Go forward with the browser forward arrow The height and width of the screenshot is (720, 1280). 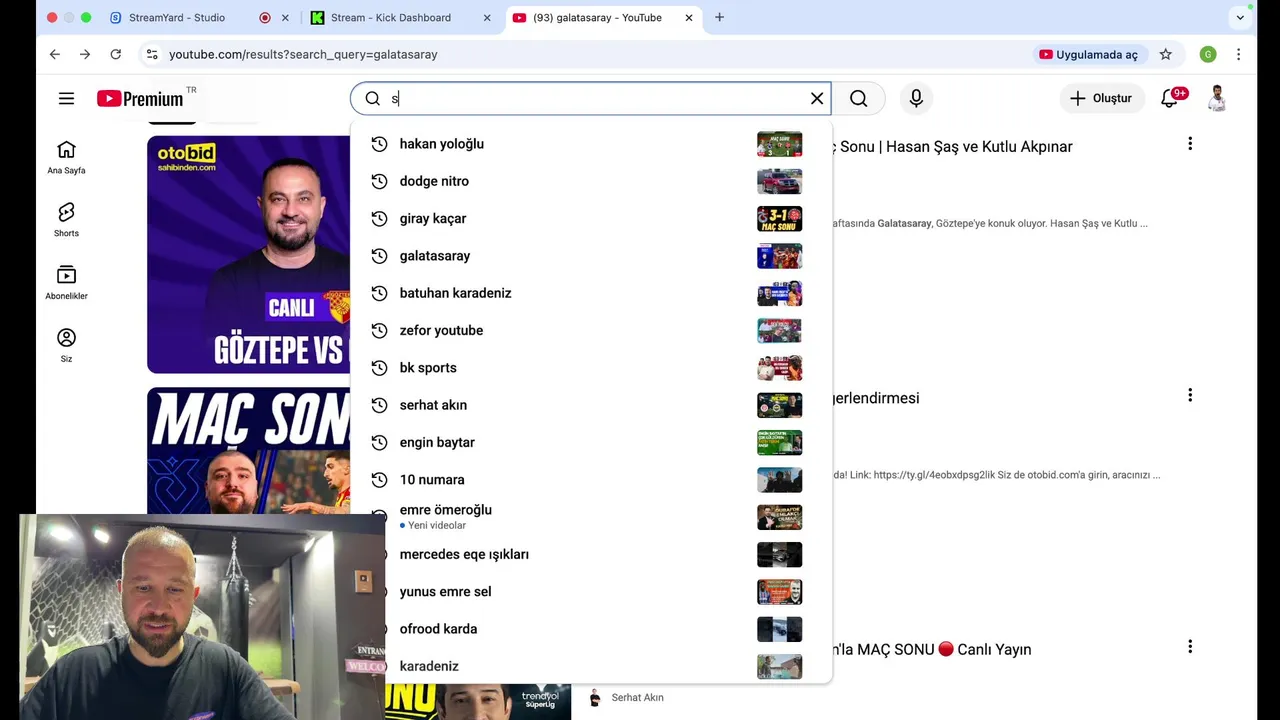point(85,54)
